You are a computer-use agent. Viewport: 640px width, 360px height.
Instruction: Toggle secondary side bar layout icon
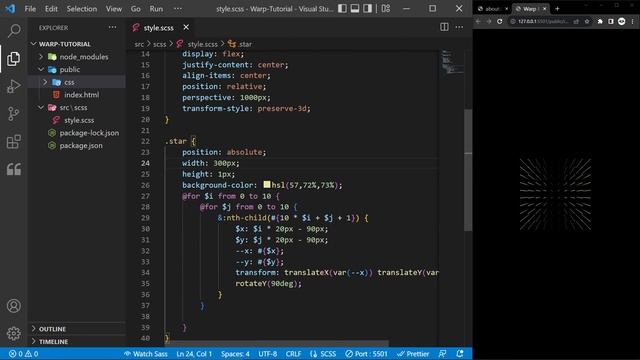(x=368, y=9)
